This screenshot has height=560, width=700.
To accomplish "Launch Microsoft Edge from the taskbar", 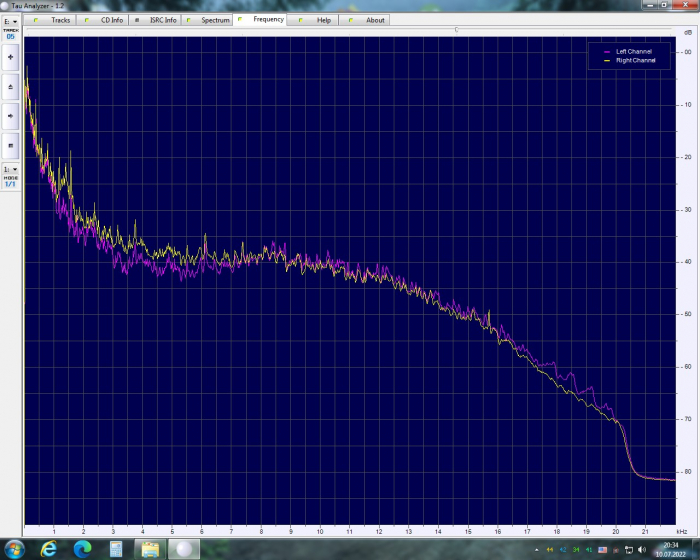I will [x=82, y=549].
